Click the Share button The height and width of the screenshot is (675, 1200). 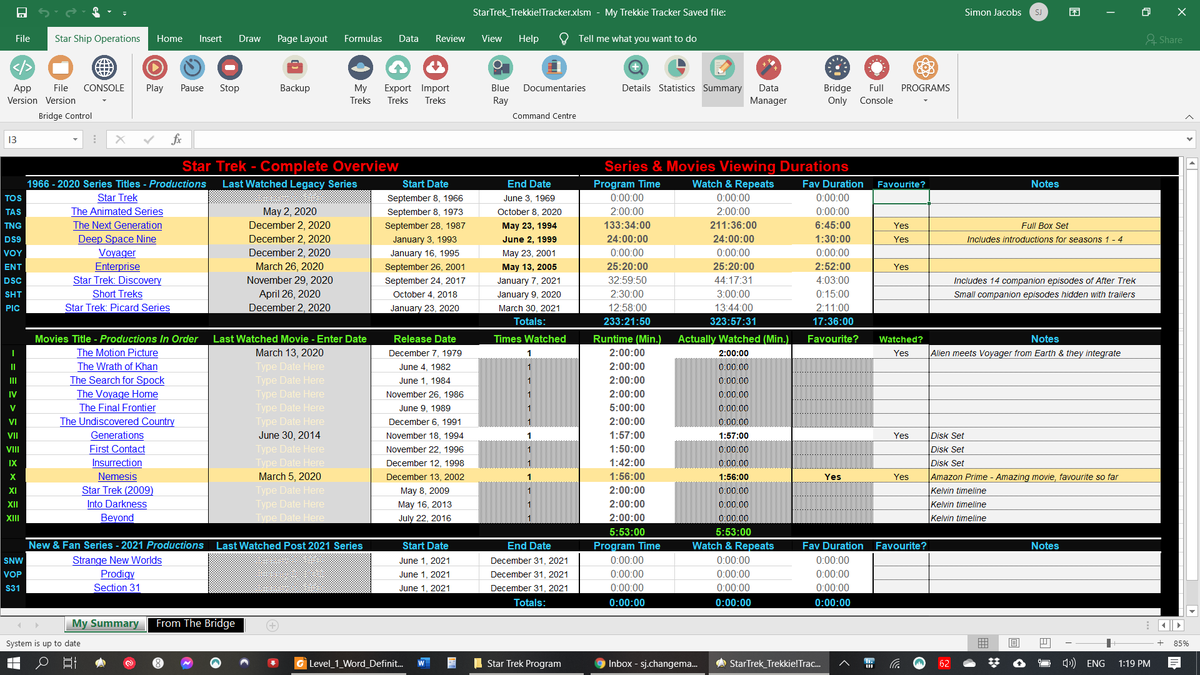[1163, 39]
